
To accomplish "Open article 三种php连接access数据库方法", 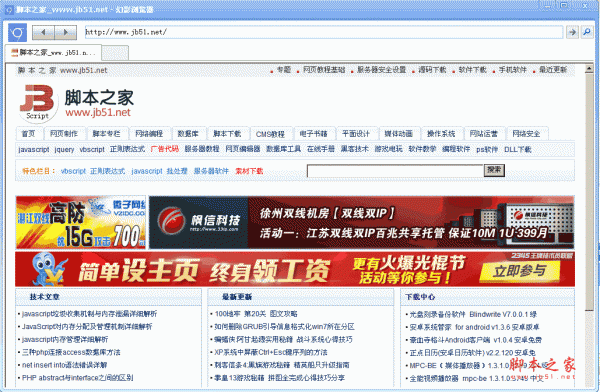I will tap(71, 352).
